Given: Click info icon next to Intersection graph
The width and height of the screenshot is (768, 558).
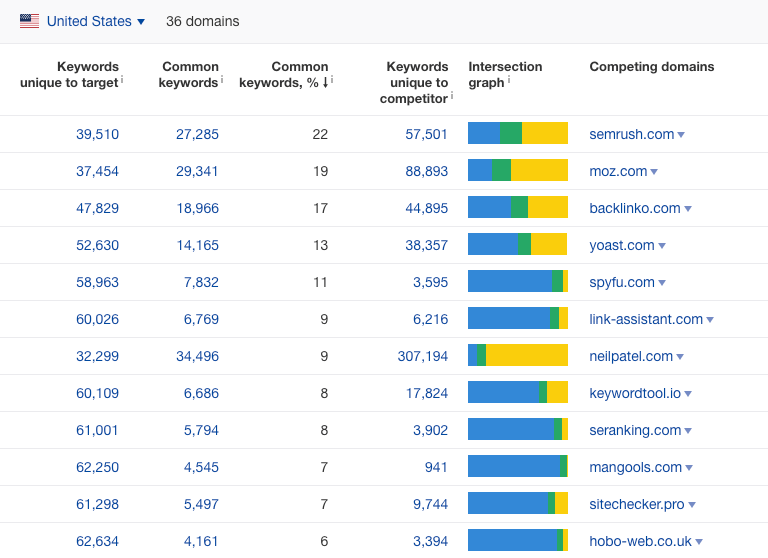Looking at the screenshot, I should coord(508,79).
